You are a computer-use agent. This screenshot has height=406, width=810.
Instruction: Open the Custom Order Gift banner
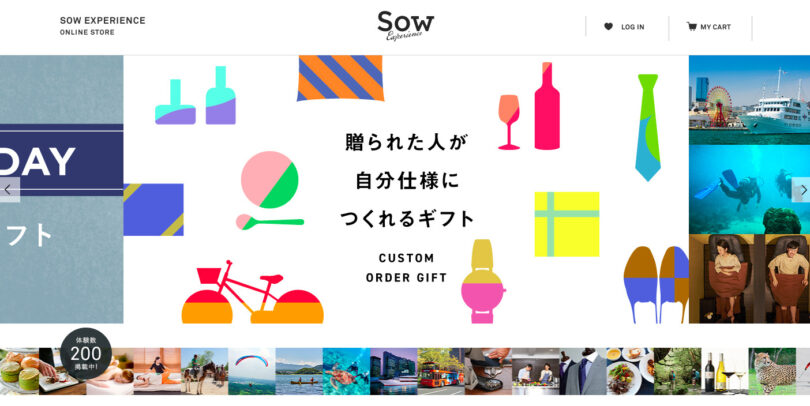tap(406, 189)
